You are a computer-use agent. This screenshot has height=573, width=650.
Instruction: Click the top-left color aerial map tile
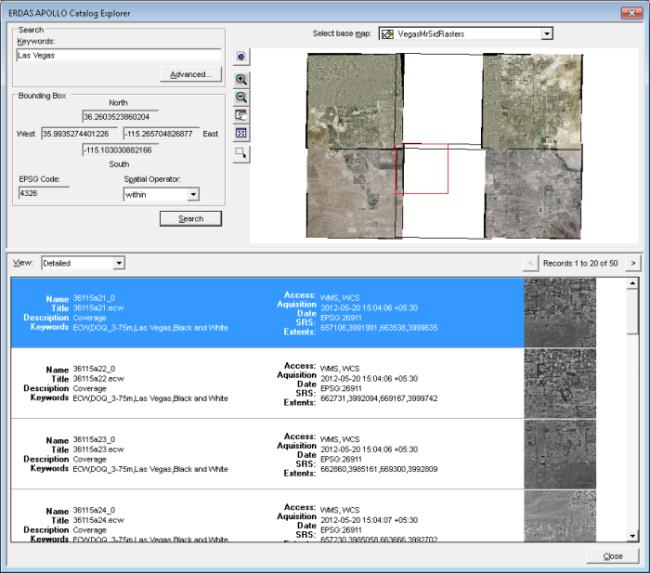(x=355, y=101)
